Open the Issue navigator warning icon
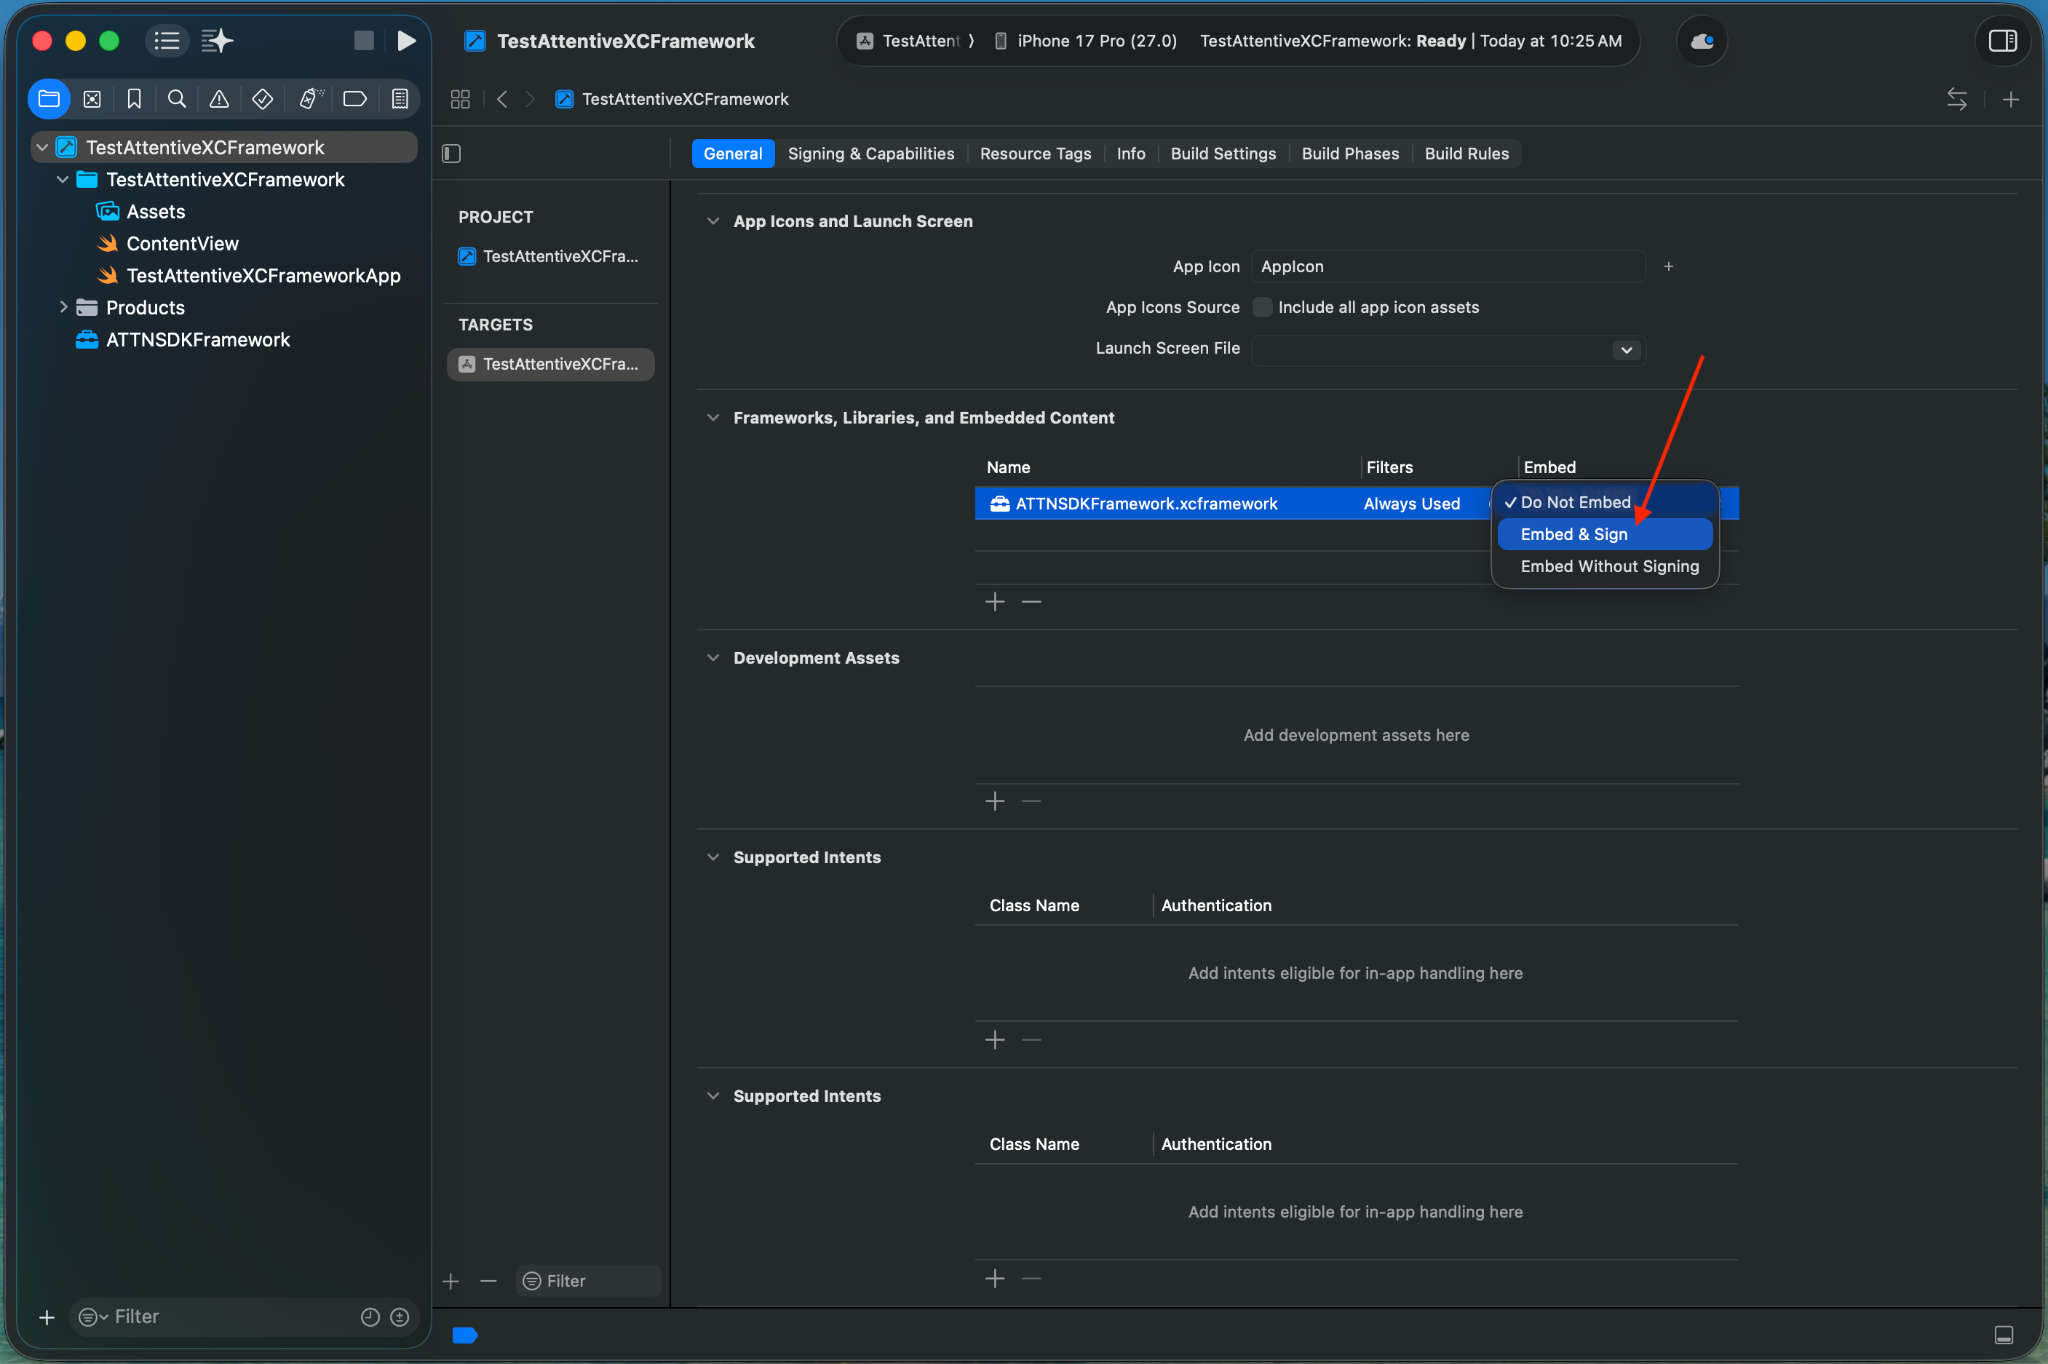 click(219, 99)
